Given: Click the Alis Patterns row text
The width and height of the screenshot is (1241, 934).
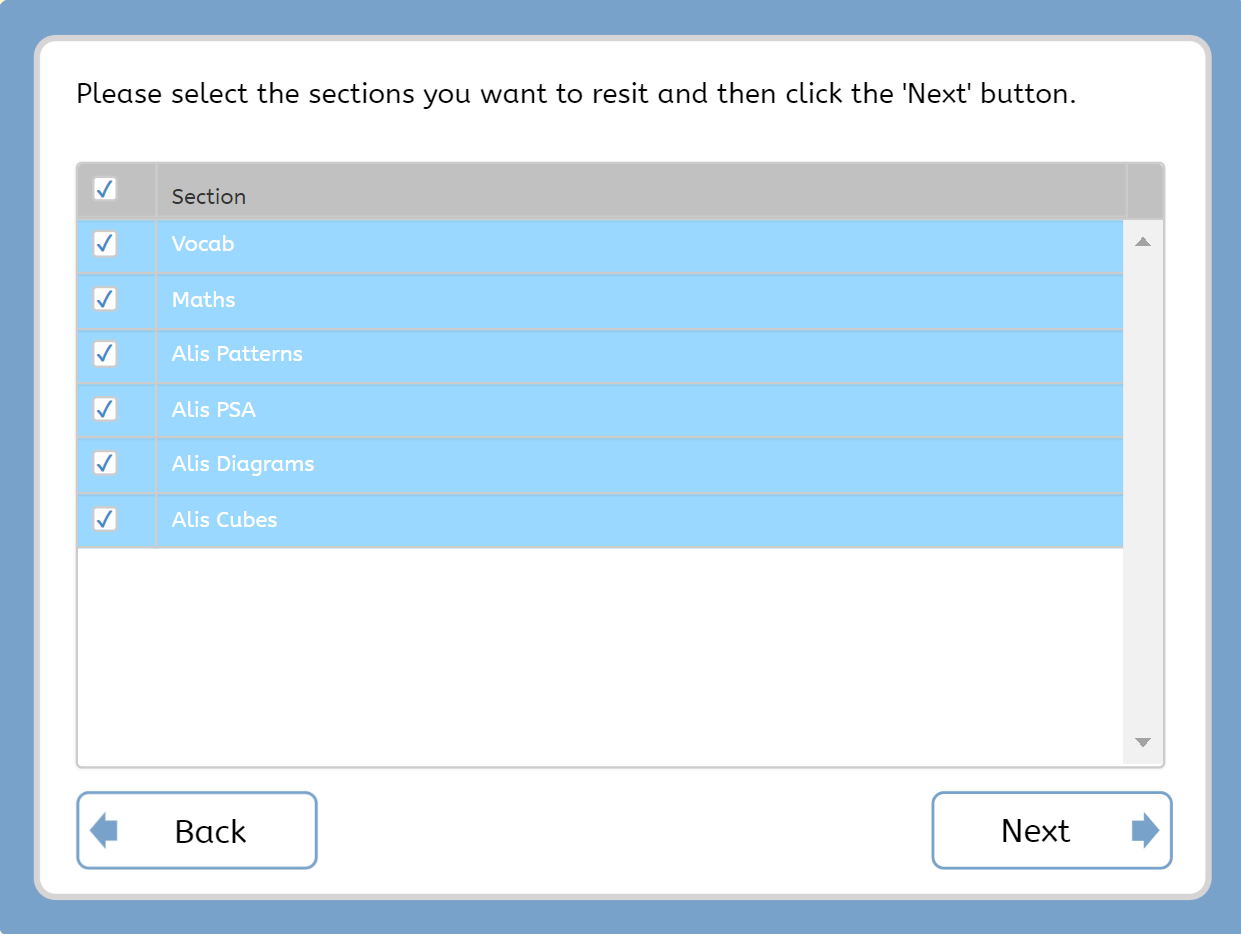Looking at the screenshot, I should 237,354.
